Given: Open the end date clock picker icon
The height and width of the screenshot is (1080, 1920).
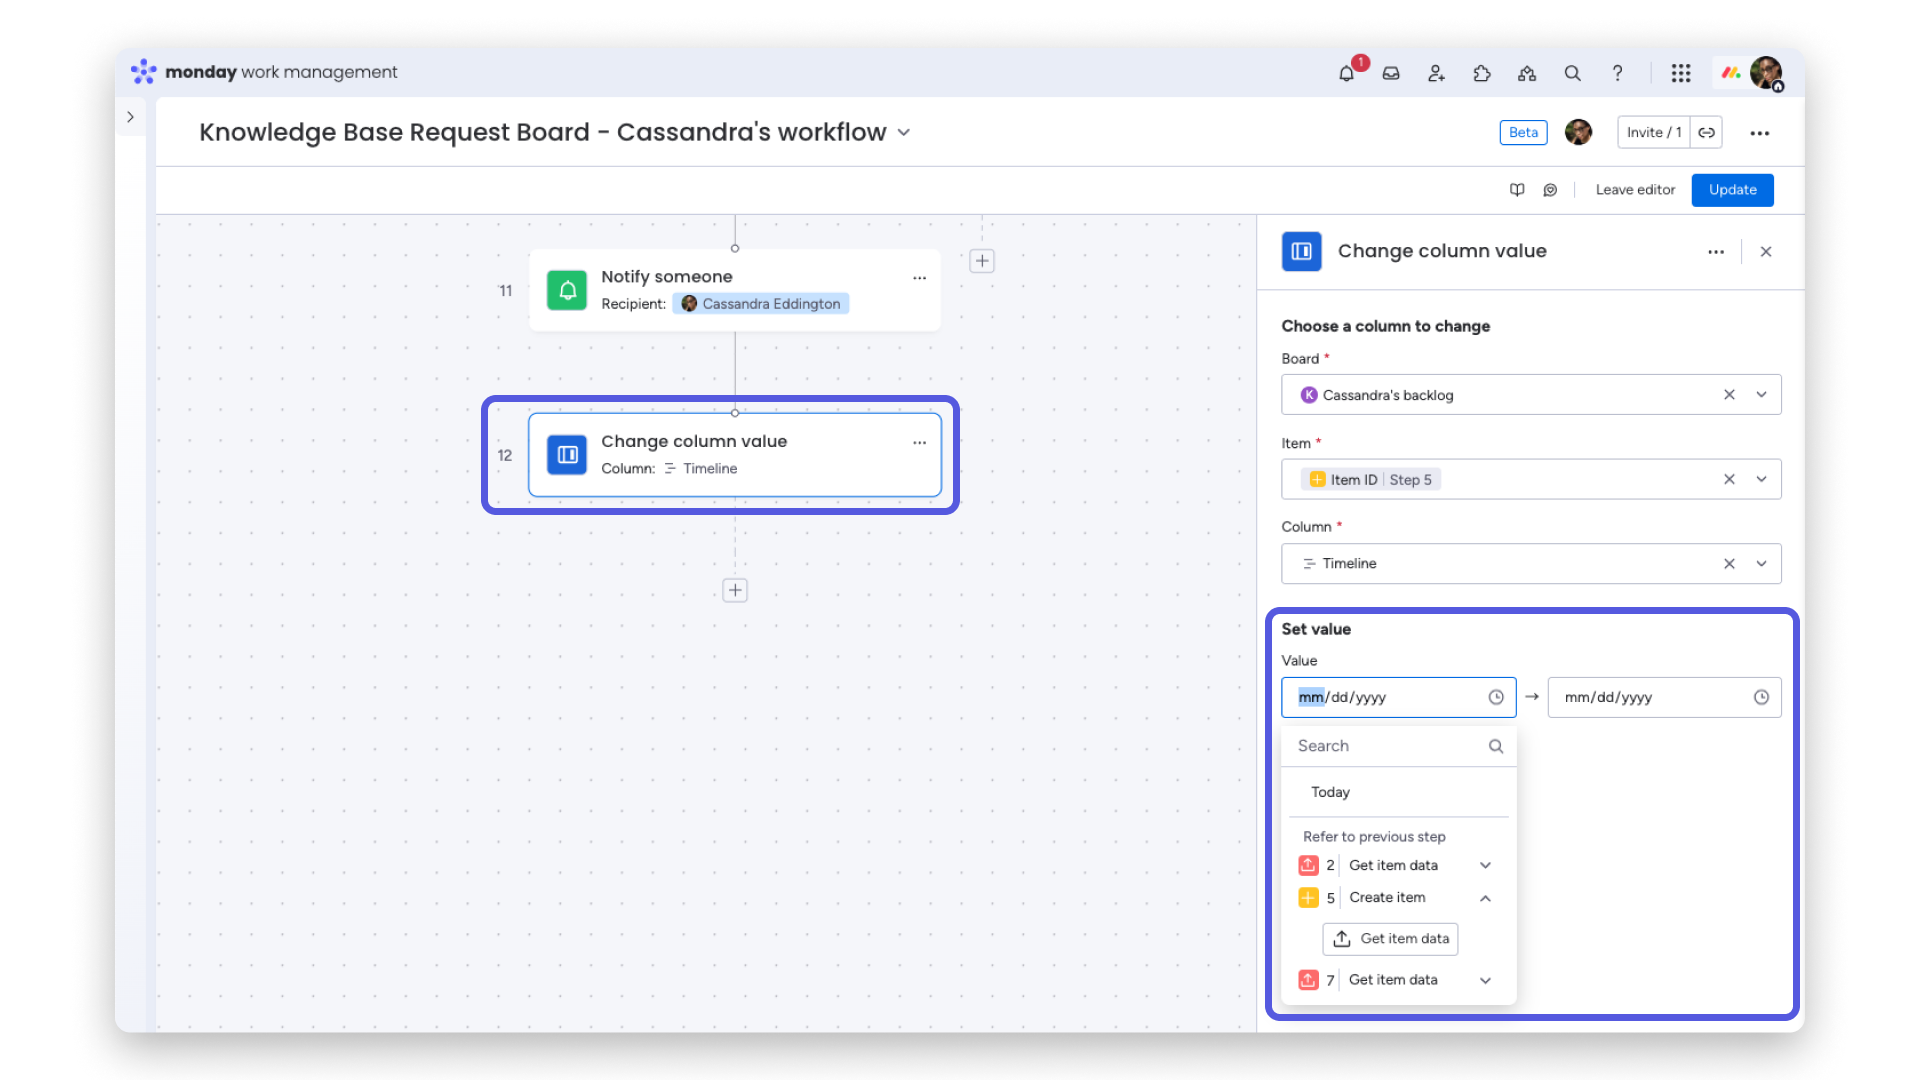Looking at the screenshot, I should tap(1761, 697).
